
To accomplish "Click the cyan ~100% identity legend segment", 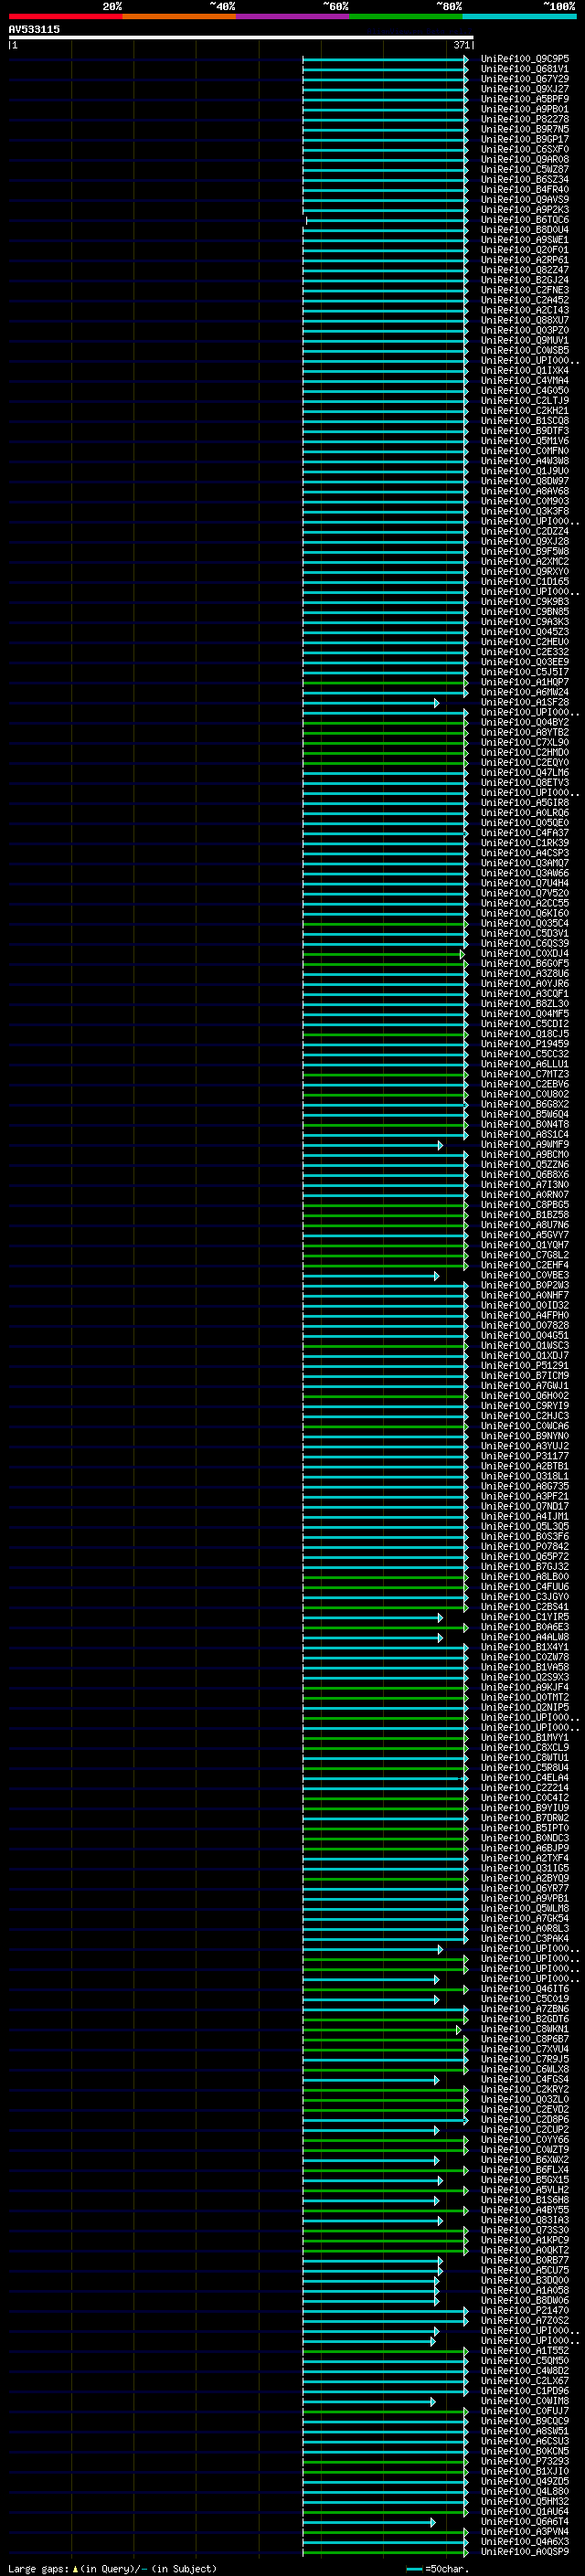I will [520, 16].
